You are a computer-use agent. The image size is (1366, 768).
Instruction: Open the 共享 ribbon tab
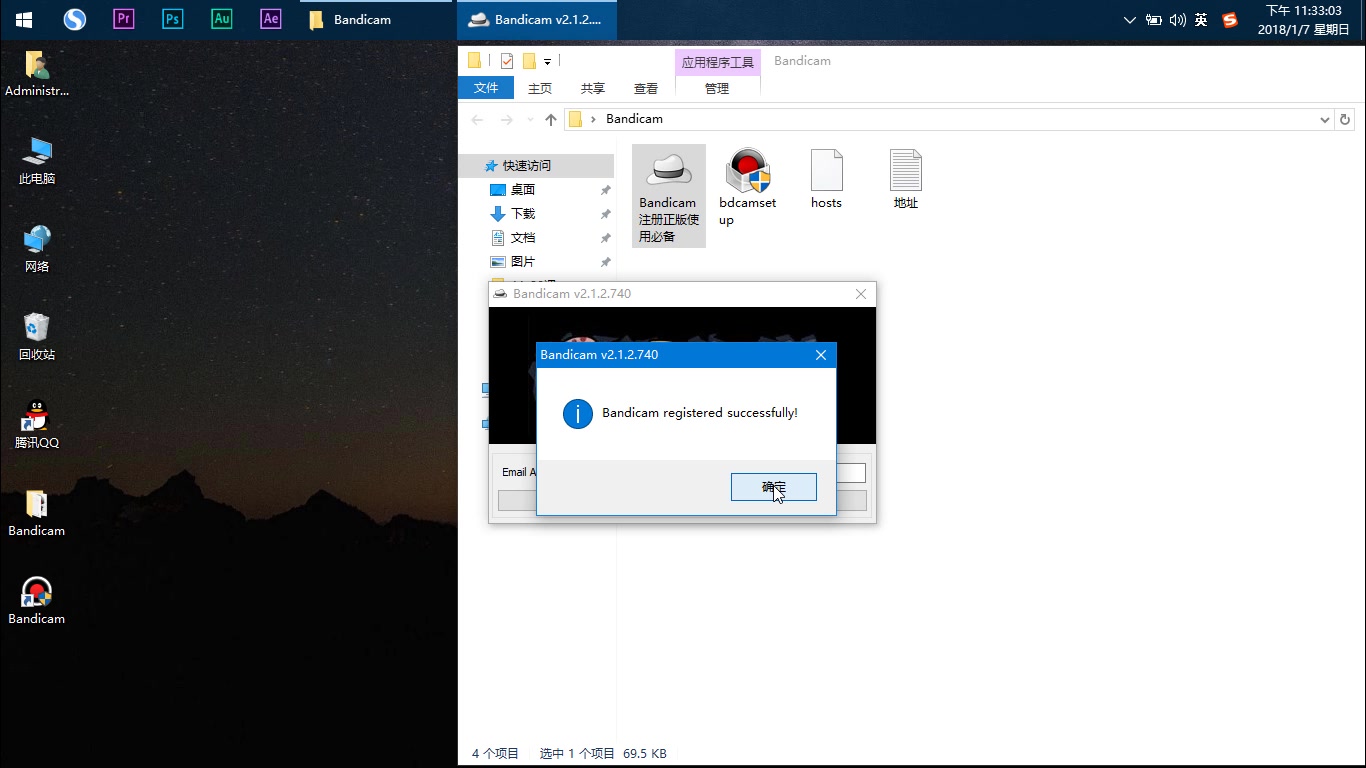[593, 88]
